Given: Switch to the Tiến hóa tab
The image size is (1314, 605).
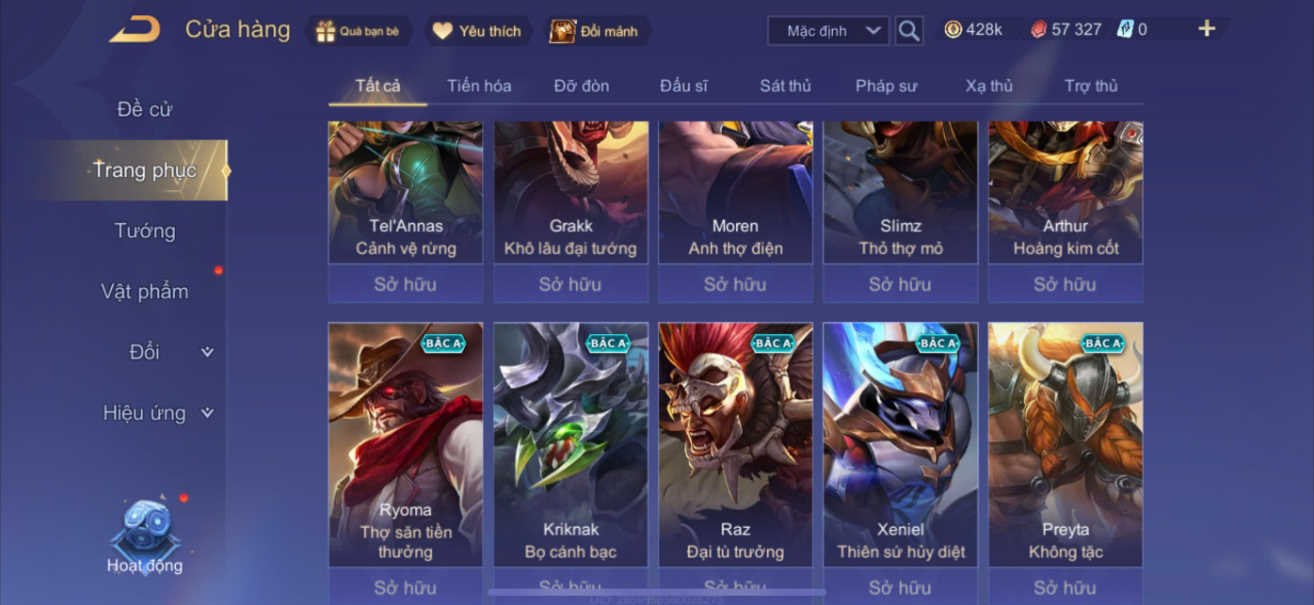Looking at the screenshot, I should coord(479,86).
